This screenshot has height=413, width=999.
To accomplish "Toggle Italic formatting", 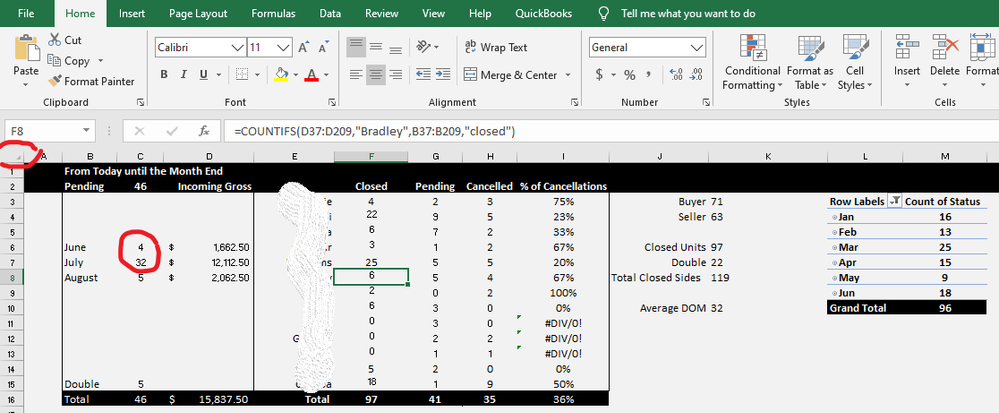I will 183,75.
